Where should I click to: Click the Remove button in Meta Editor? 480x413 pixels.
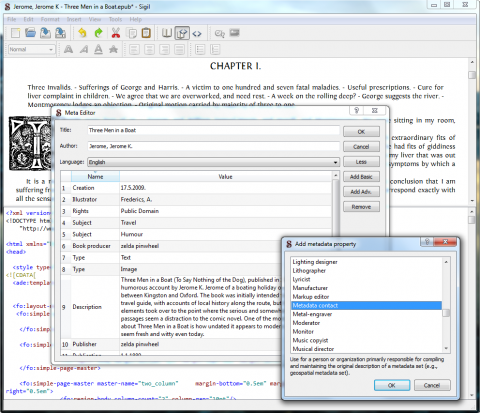pos(361,207)
